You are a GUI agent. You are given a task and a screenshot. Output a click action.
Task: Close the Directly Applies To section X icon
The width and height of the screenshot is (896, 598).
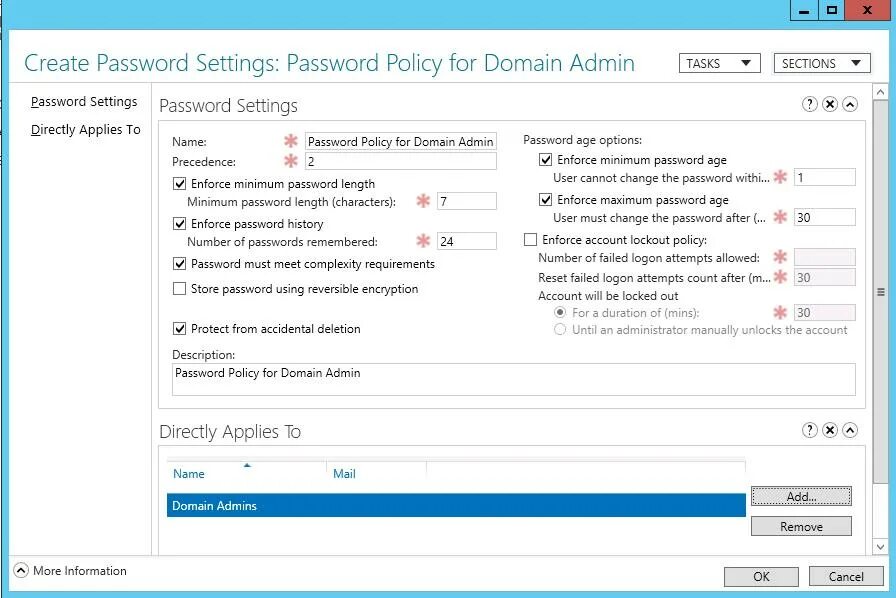[830, 430]
